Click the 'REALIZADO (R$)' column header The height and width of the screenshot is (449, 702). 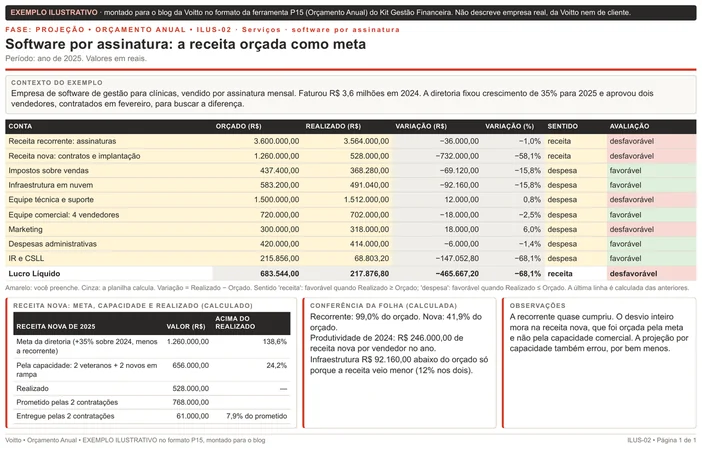pyautogui.click(x=333, y=126)
